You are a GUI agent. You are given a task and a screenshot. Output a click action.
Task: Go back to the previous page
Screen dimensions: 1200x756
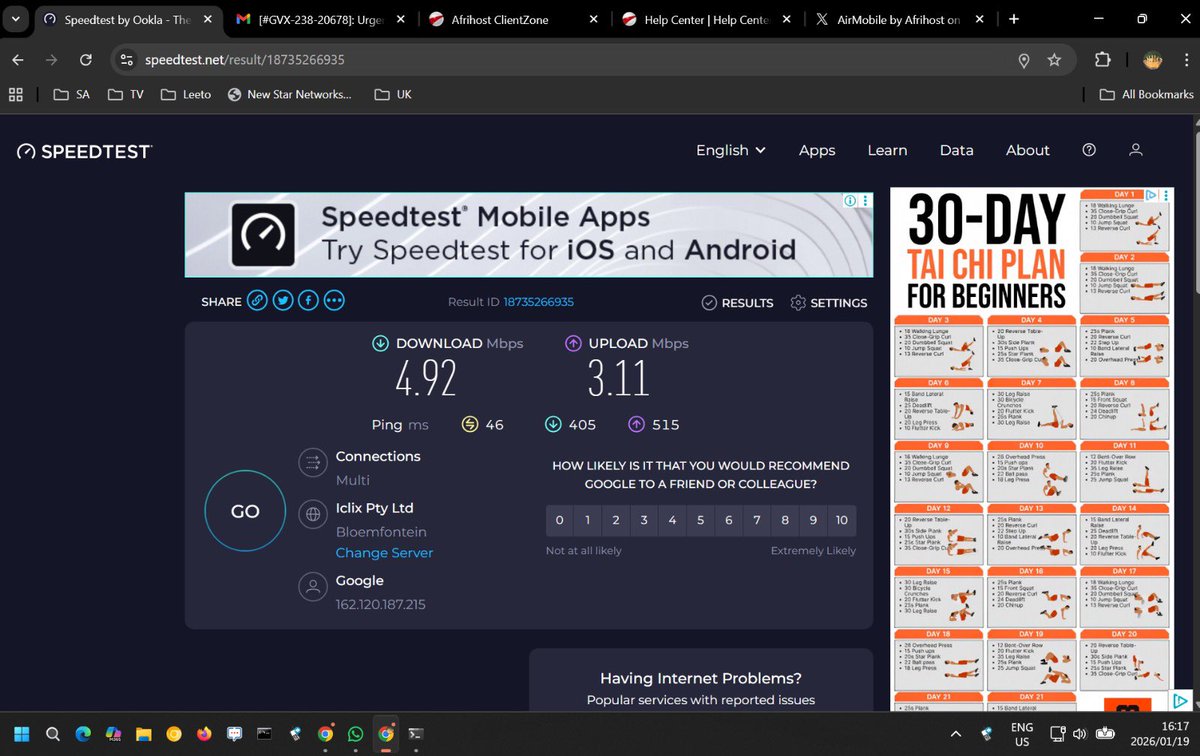[x=18, y=60]
